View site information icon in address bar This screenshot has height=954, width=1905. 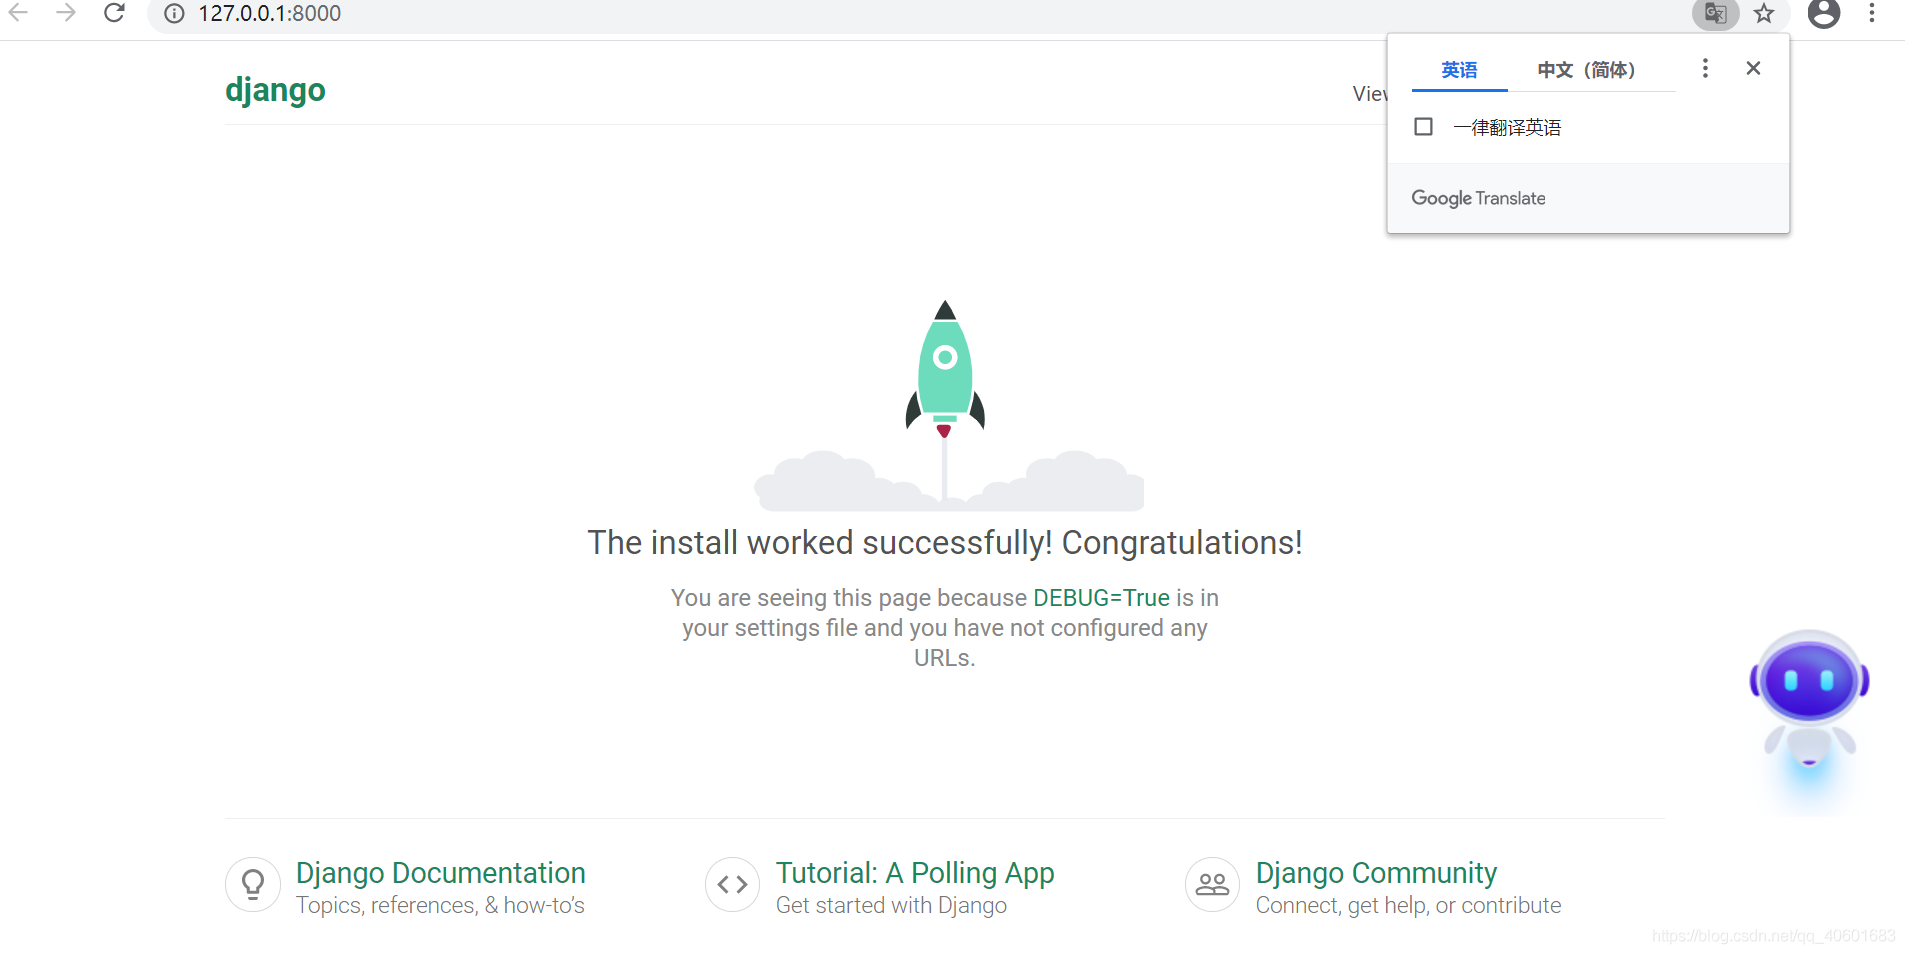tap(175, 13)
